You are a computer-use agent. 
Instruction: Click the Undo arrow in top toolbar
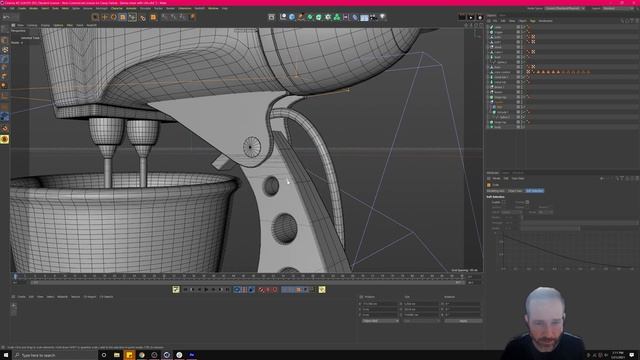[x=6, y=17]
